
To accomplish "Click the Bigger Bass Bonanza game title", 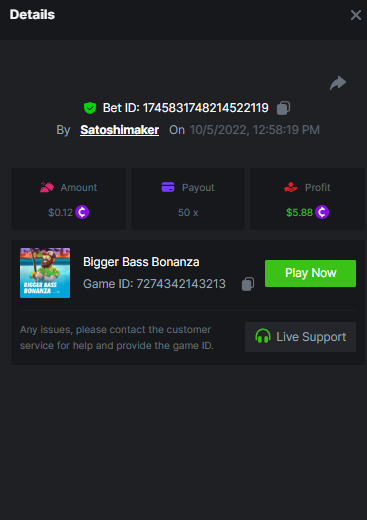I will pos(141,262).
